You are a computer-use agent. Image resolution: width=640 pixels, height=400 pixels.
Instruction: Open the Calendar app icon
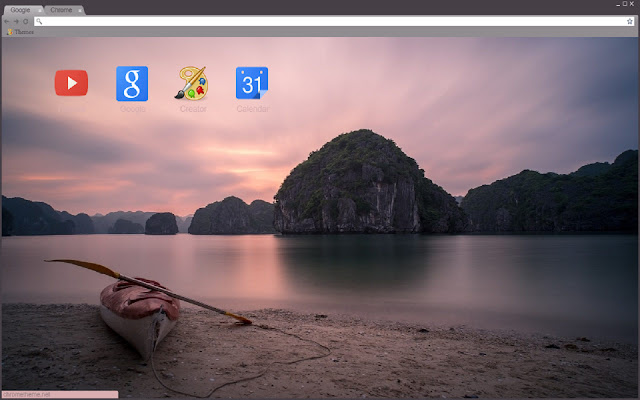[252, 83]
